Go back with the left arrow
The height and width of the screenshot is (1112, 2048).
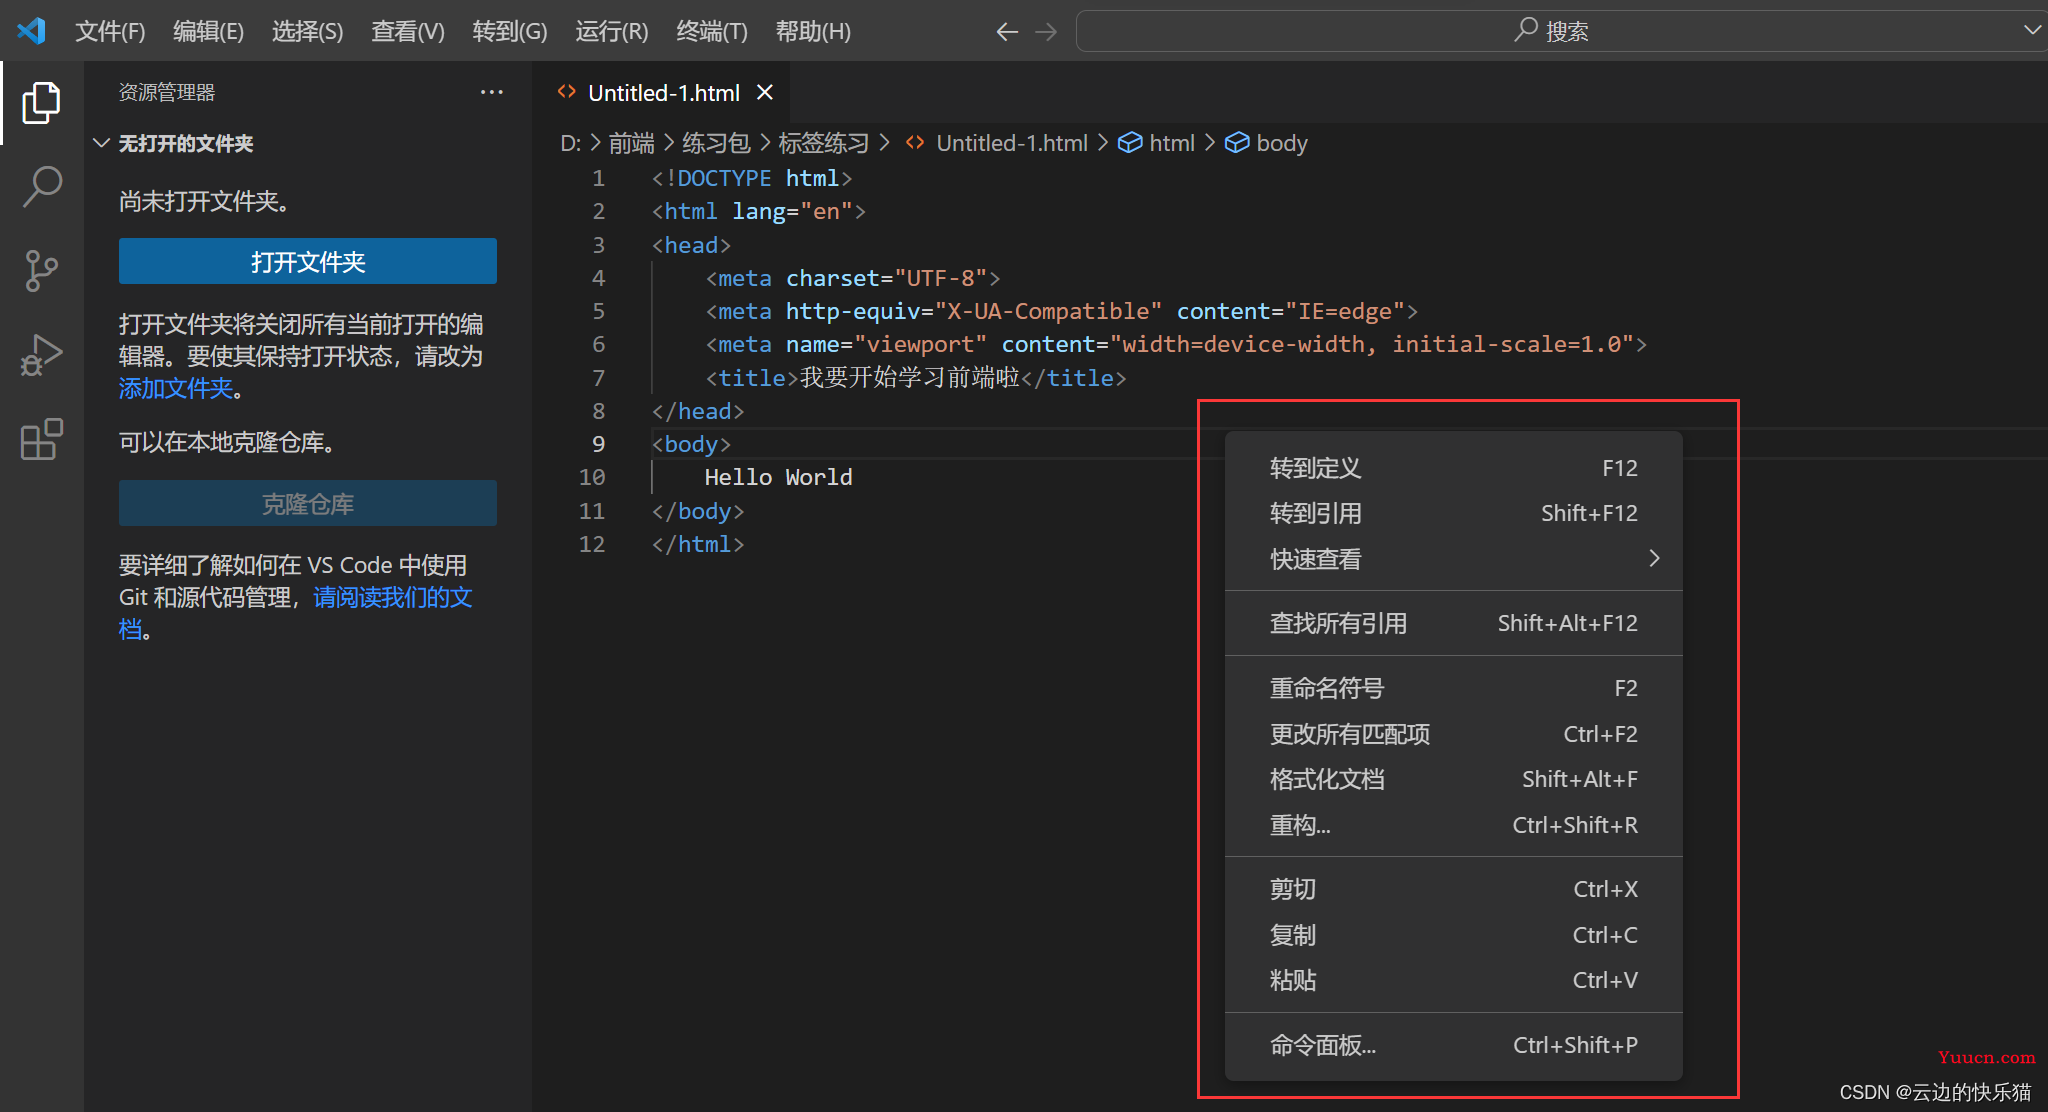pyautogui.click(x=1007, y=32)
